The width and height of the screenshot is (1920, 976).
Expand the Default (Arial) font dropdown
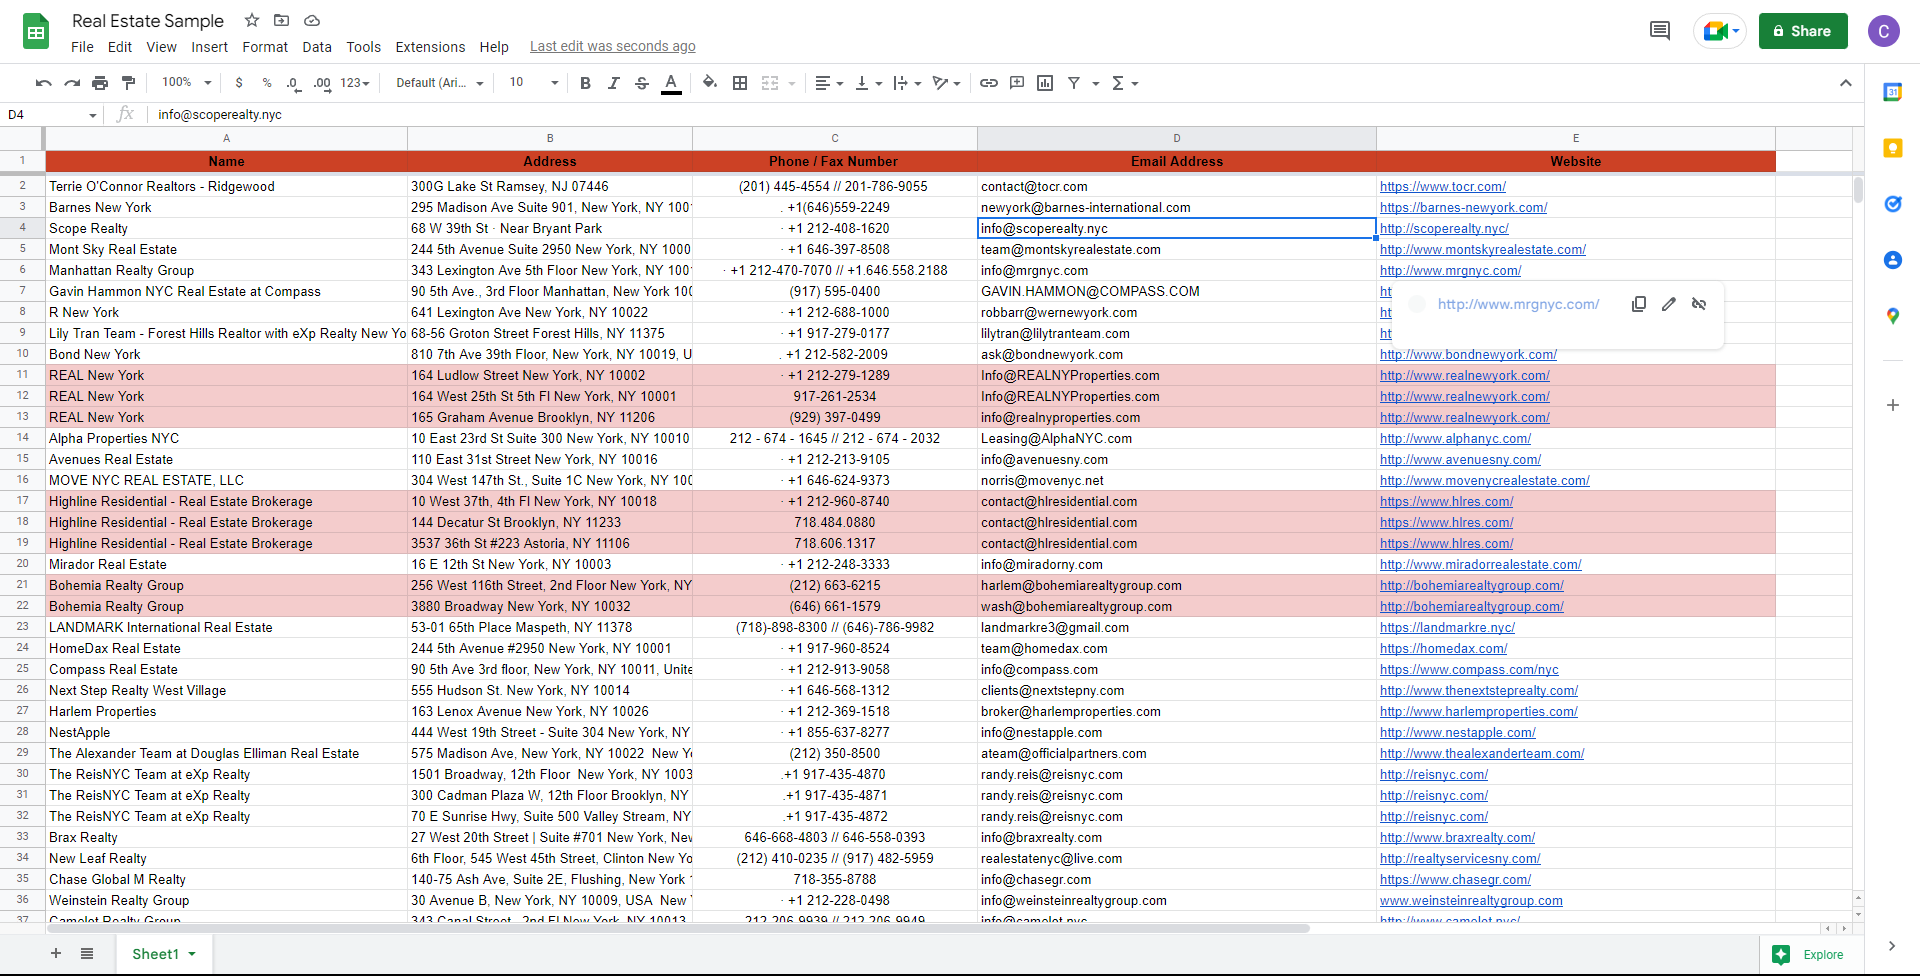(440, 83)
